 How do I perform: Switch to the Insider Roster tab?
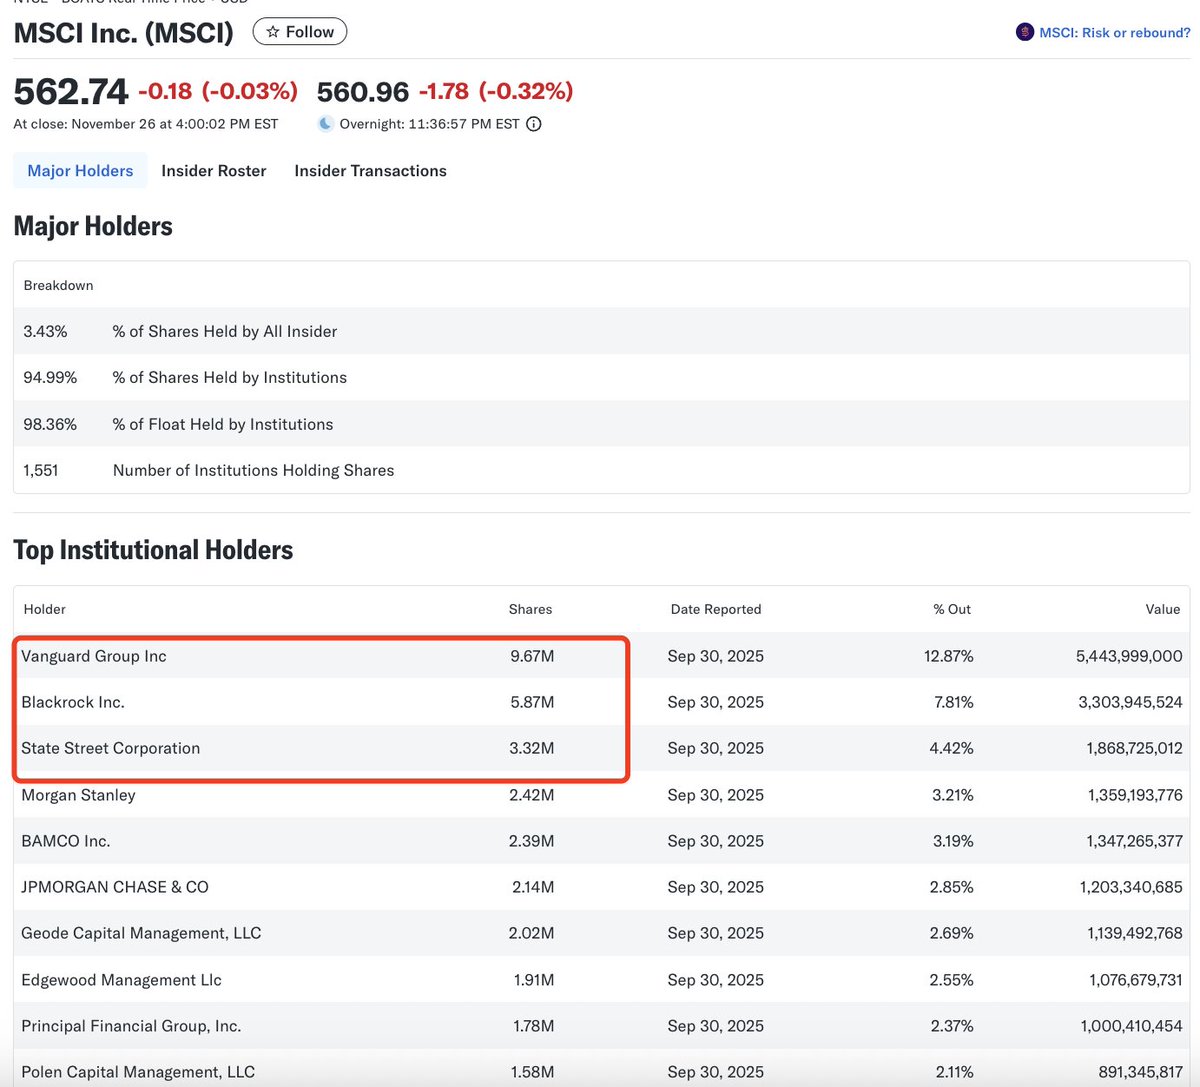point(214,171)
